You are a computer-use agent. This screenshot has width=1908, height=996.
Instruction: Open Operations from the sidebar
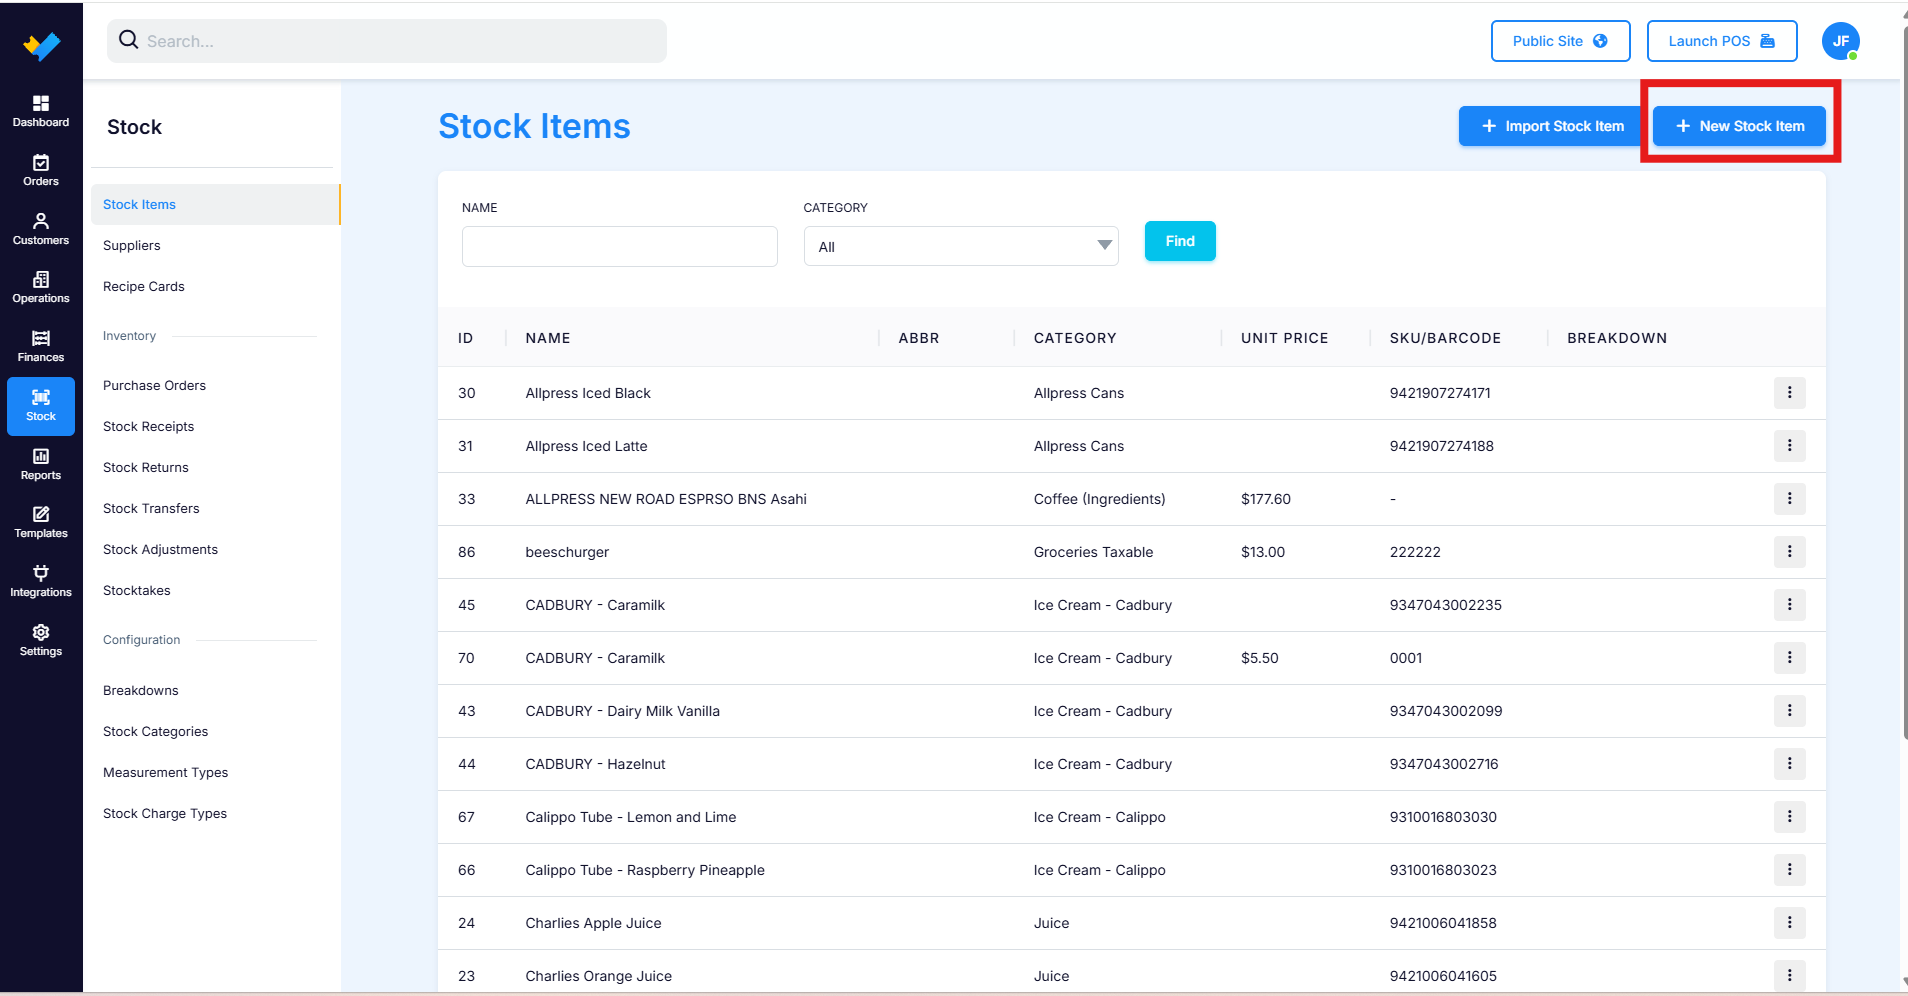tap(41, 288)
